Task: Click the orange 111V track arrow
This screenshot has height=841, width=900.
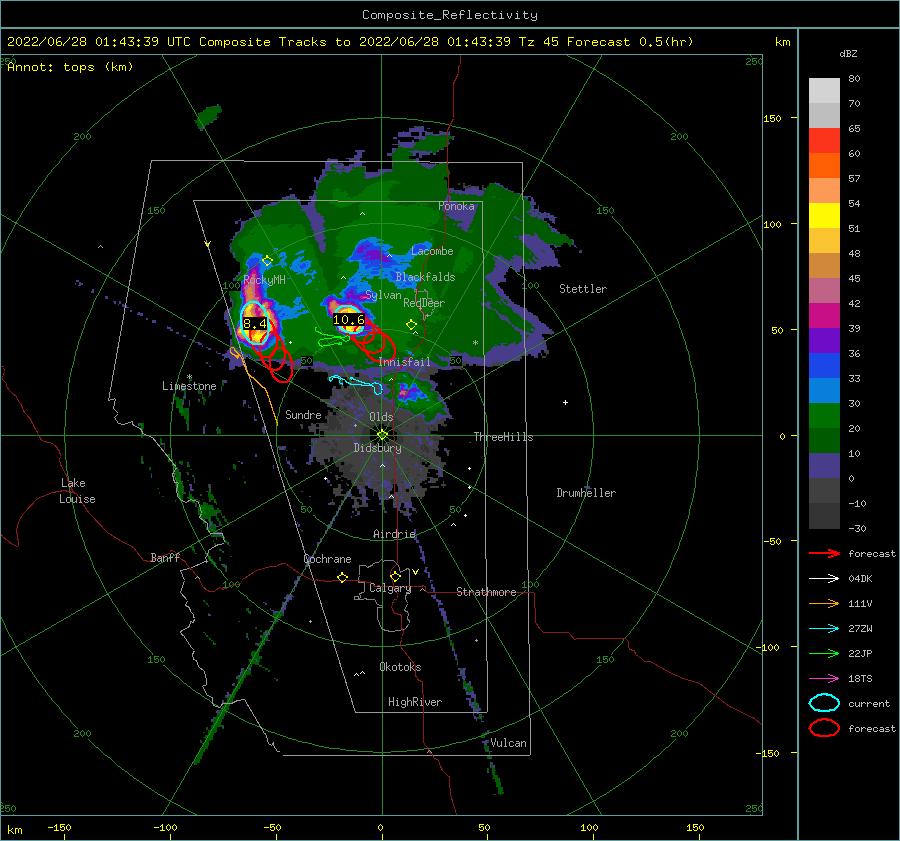Action: (824, 603)
